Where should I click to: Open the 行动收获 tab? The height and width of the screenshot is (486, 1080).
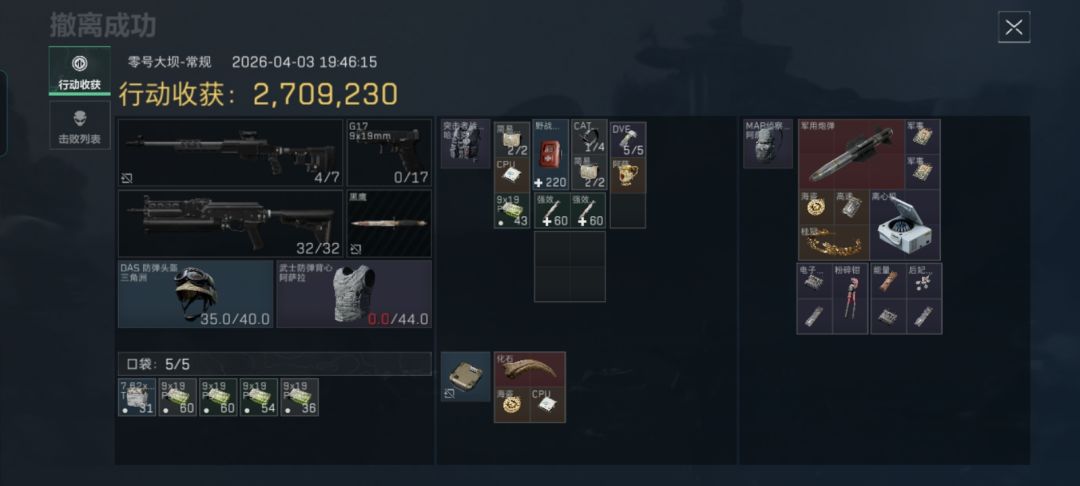tap(79, 71)
